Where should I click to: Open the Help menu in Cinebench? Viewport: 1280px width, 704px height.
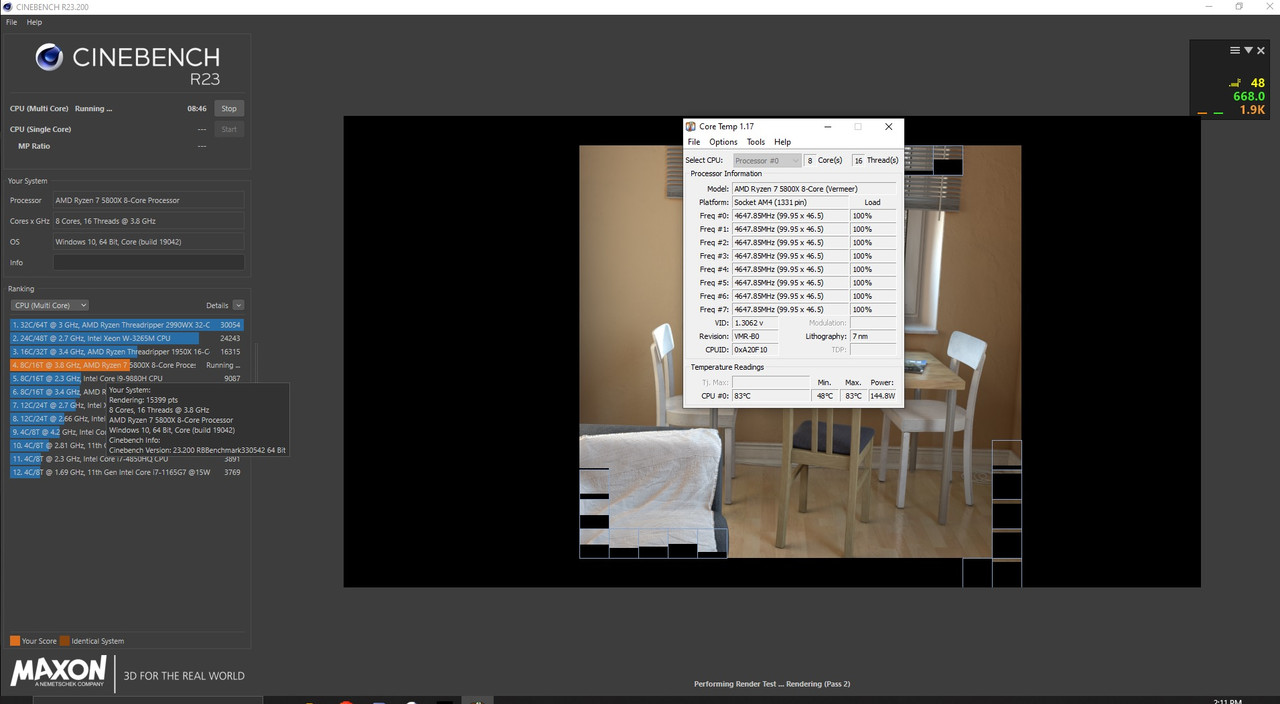(x=34, y=22)
